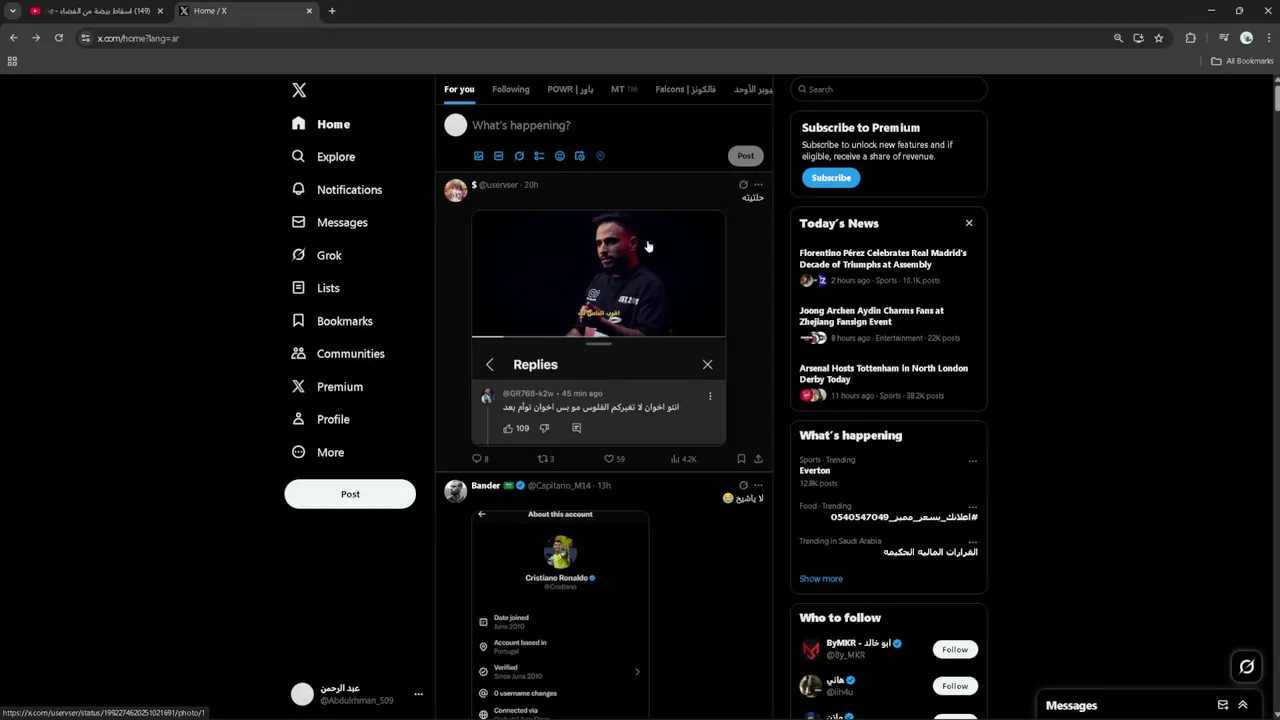The height and width of the screenshot is (720, 1280).
Task: Open Lists from the sidebar
Action: pyautogui.click(x=315, y=288)
